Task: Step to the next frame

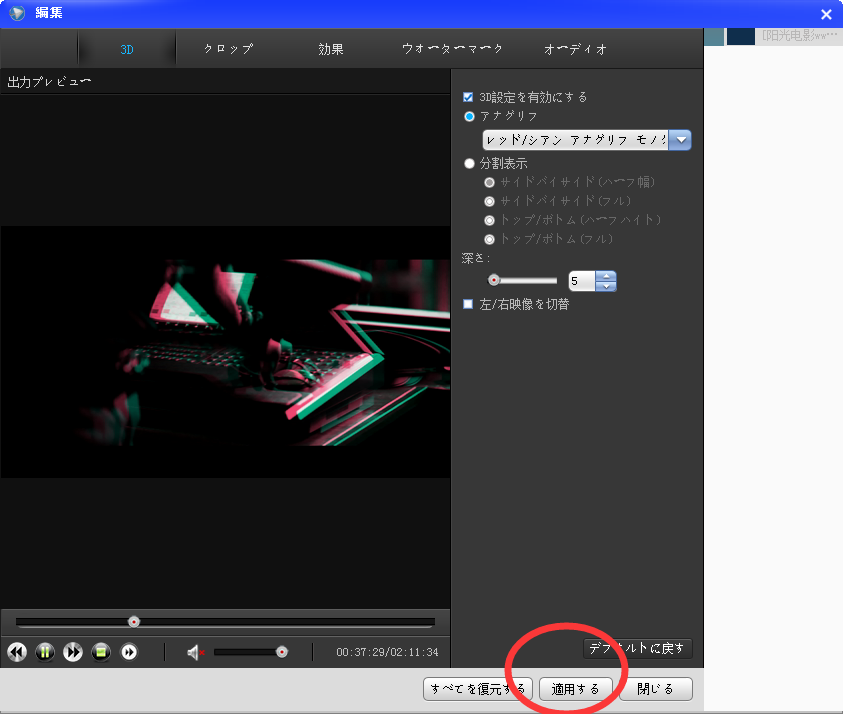Action: [x=129, y=652]
